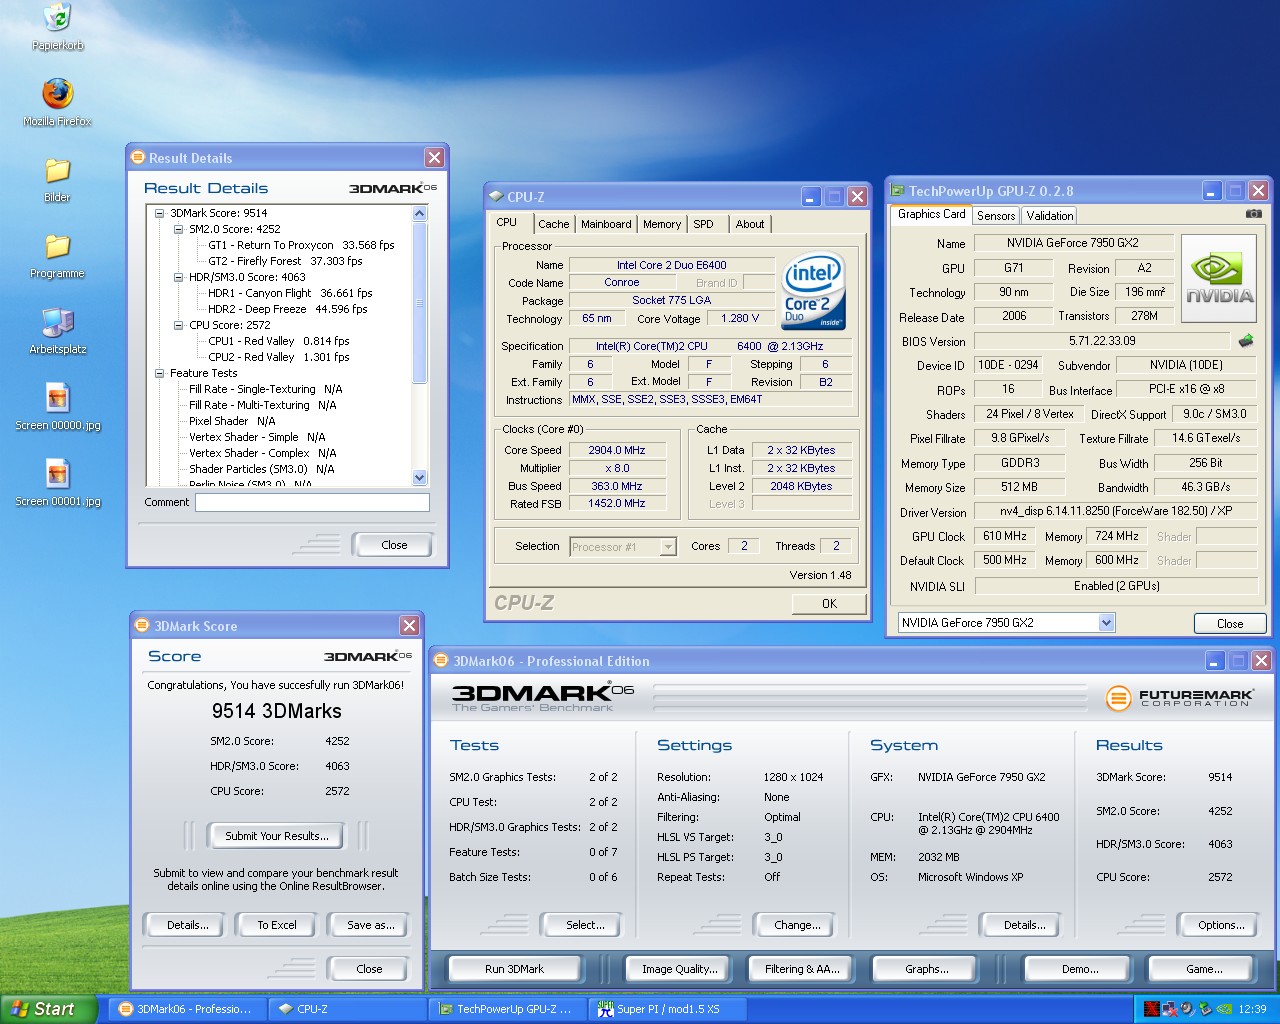Image resolution: width=1280 pixels, height=1024 pixels.
Task: Click the Comment text field
Action: tap(312, 503)
